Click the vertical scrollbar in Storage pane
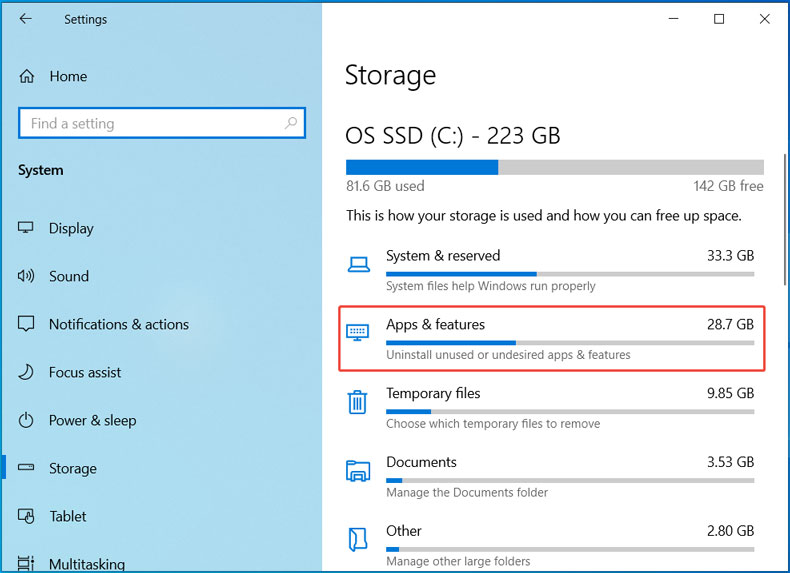 pyautogui.click(x=784, y=220)
